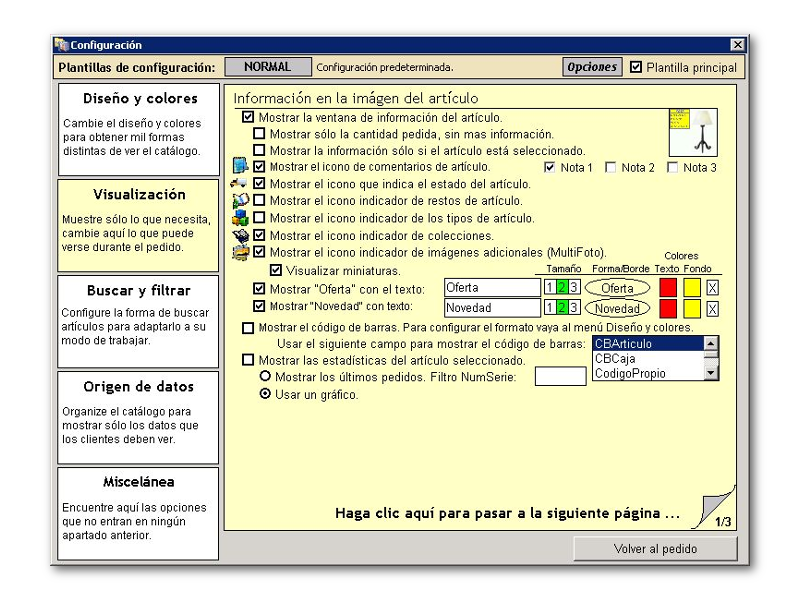Screen dimensions: 800x600
Task: Pick the Oferta yellow background color swatch
Action: (692, 288)
